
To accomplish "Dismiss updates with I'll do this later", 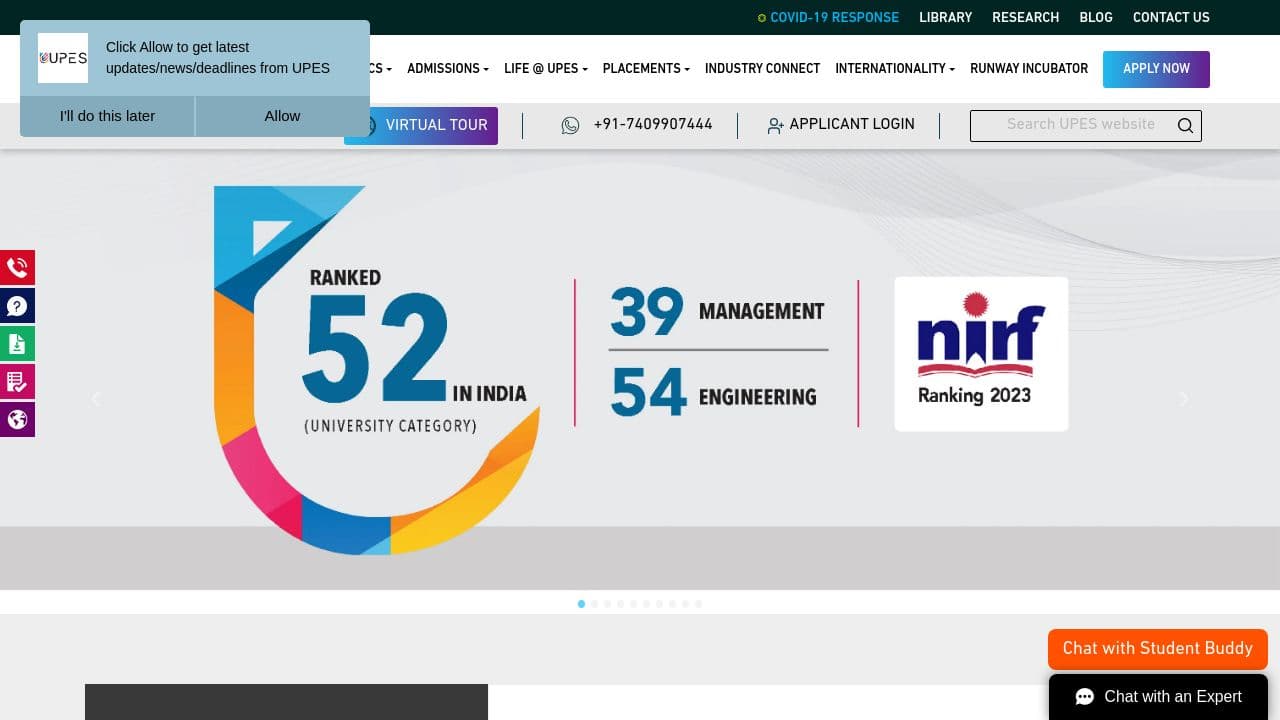I will 107,116.
